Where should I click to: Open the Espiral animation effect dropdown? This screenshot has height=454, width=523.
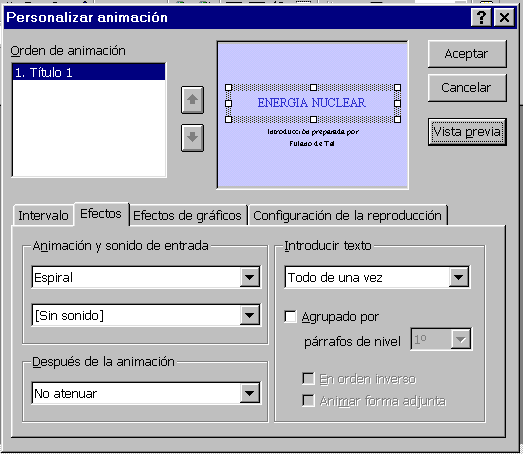click(x=249, y=277)
